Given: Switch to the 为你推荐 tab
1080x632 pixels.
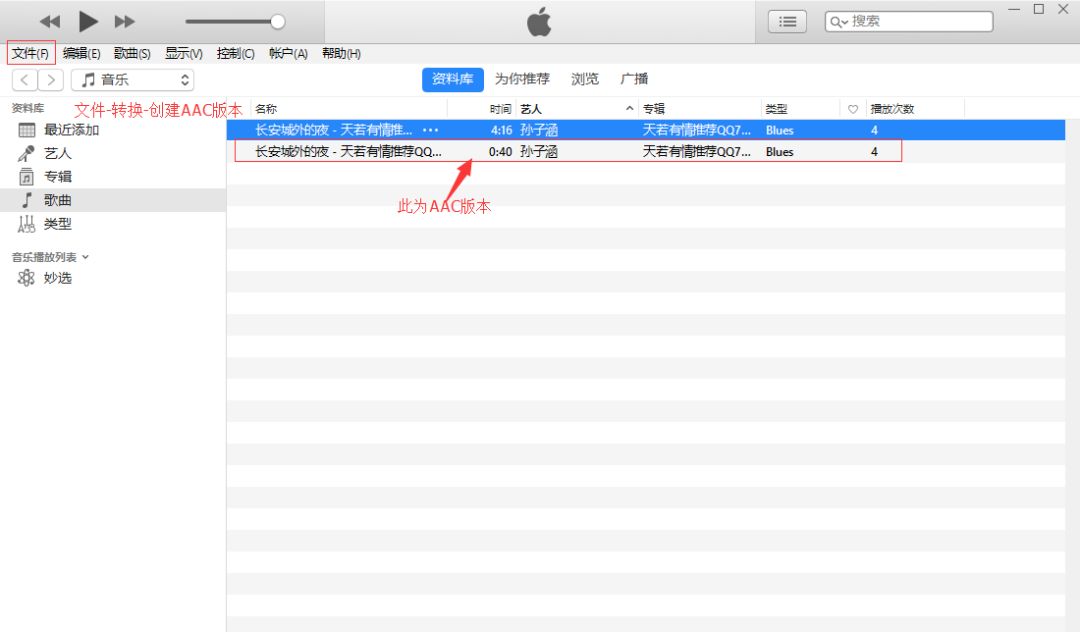Looking at the screenshot, I should tap(523, 79).
